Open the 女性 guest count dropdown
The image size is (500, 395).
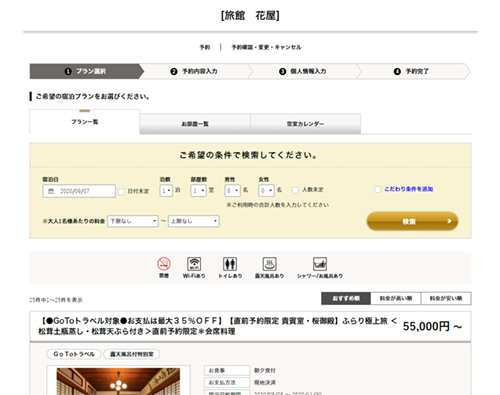(x=266, y=191)
